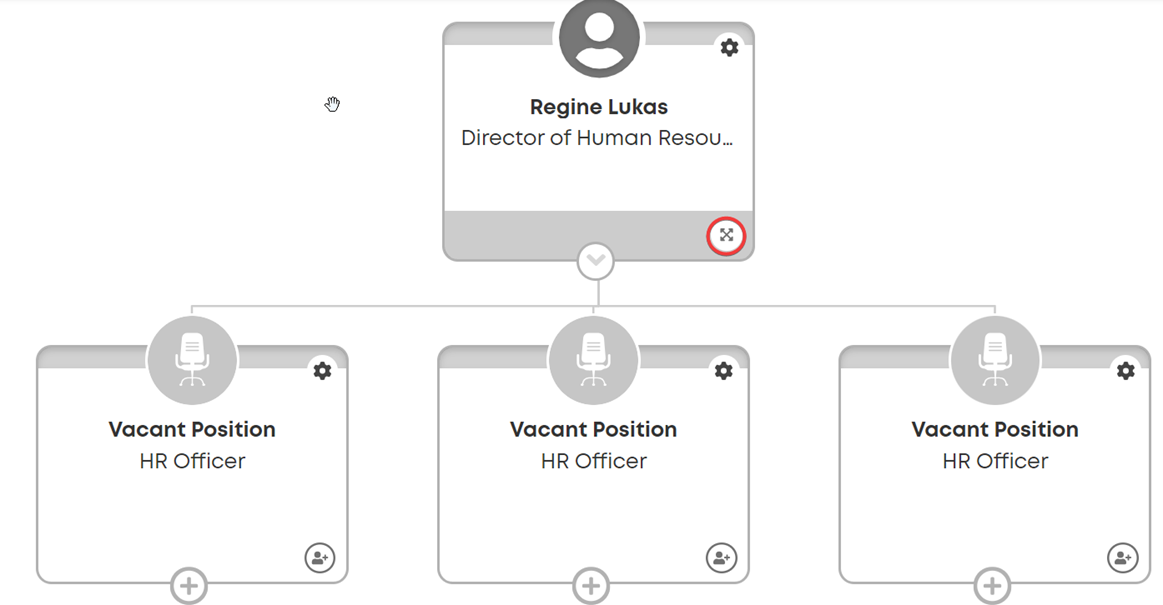The width and height of the screenshot is (1163, 605).
Task: Assign a person to middle vacant position
Action: [x=722, y=558]
